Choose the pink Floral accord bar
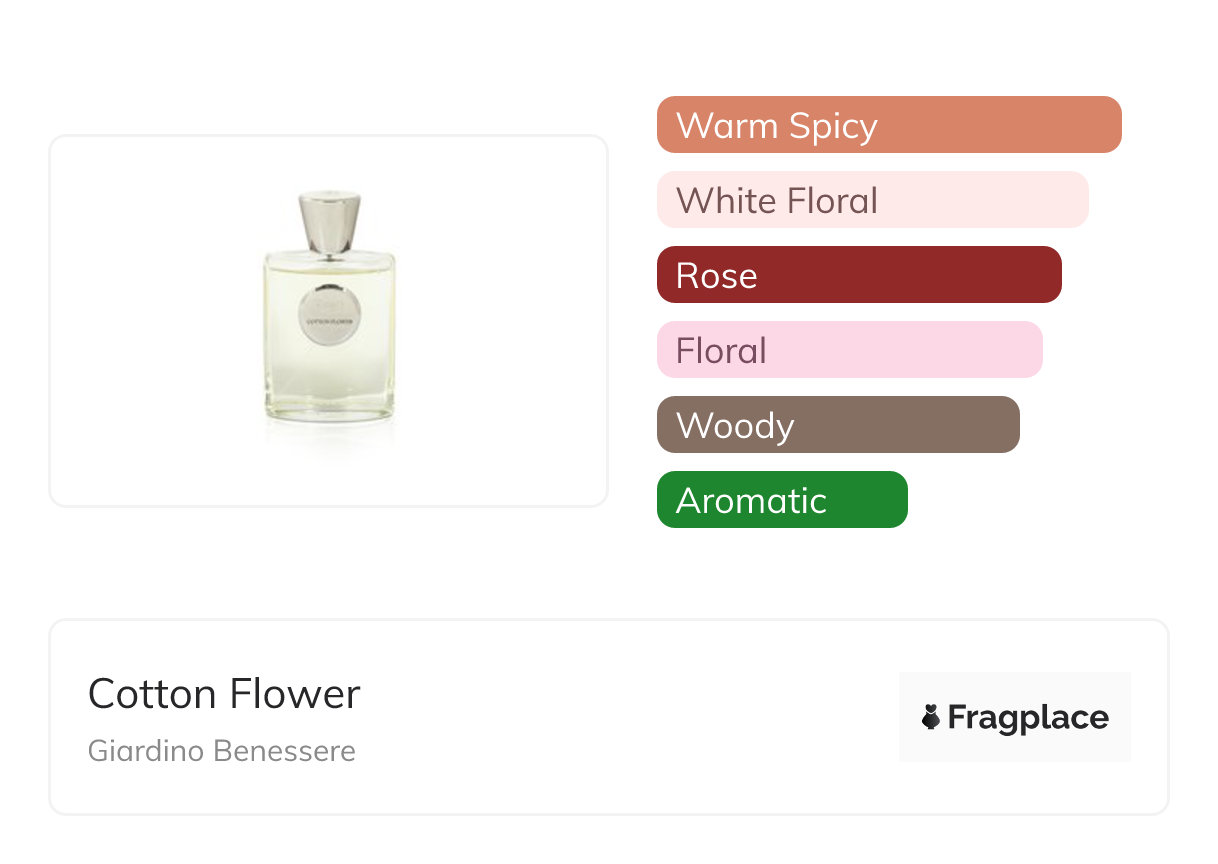The width and height of the screenshot is (1218, 864). [x=849, y=350]
